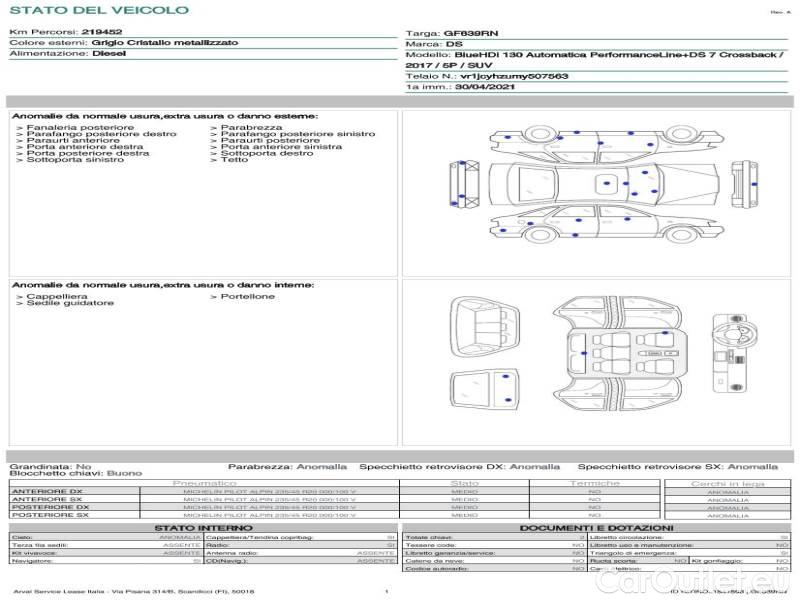Select the "ANTERIORE SX" tire row label
The height and width of the screenshot is (600, 800).
point(47,499)
